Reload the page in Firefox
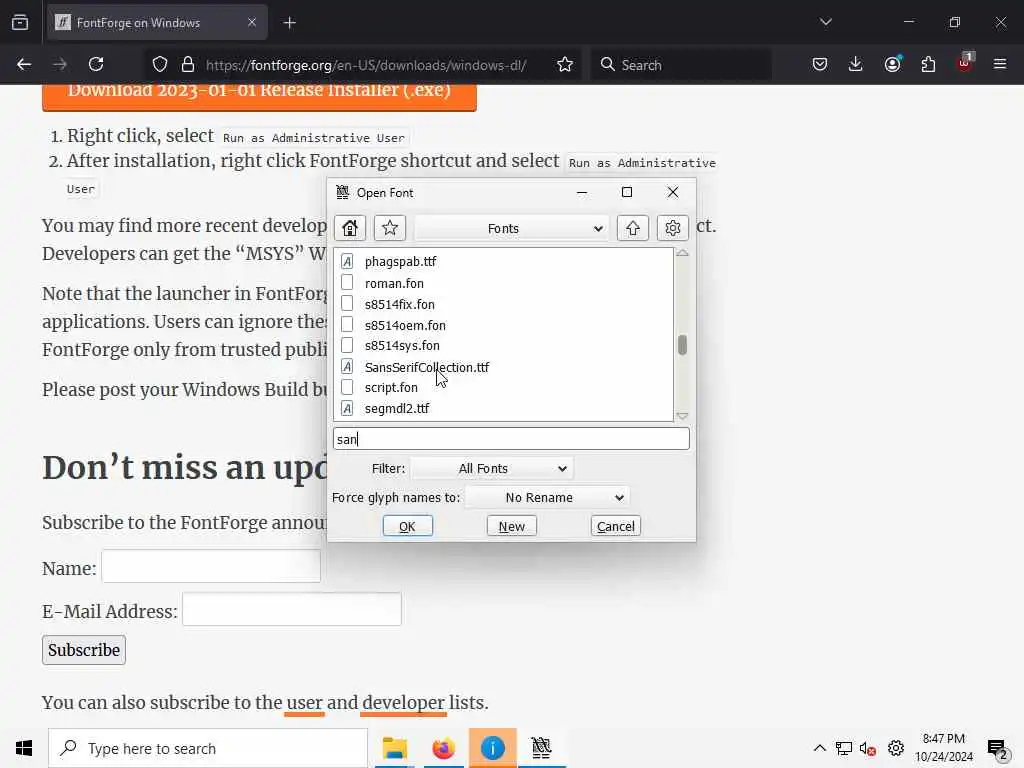 (x=96, y=64)
